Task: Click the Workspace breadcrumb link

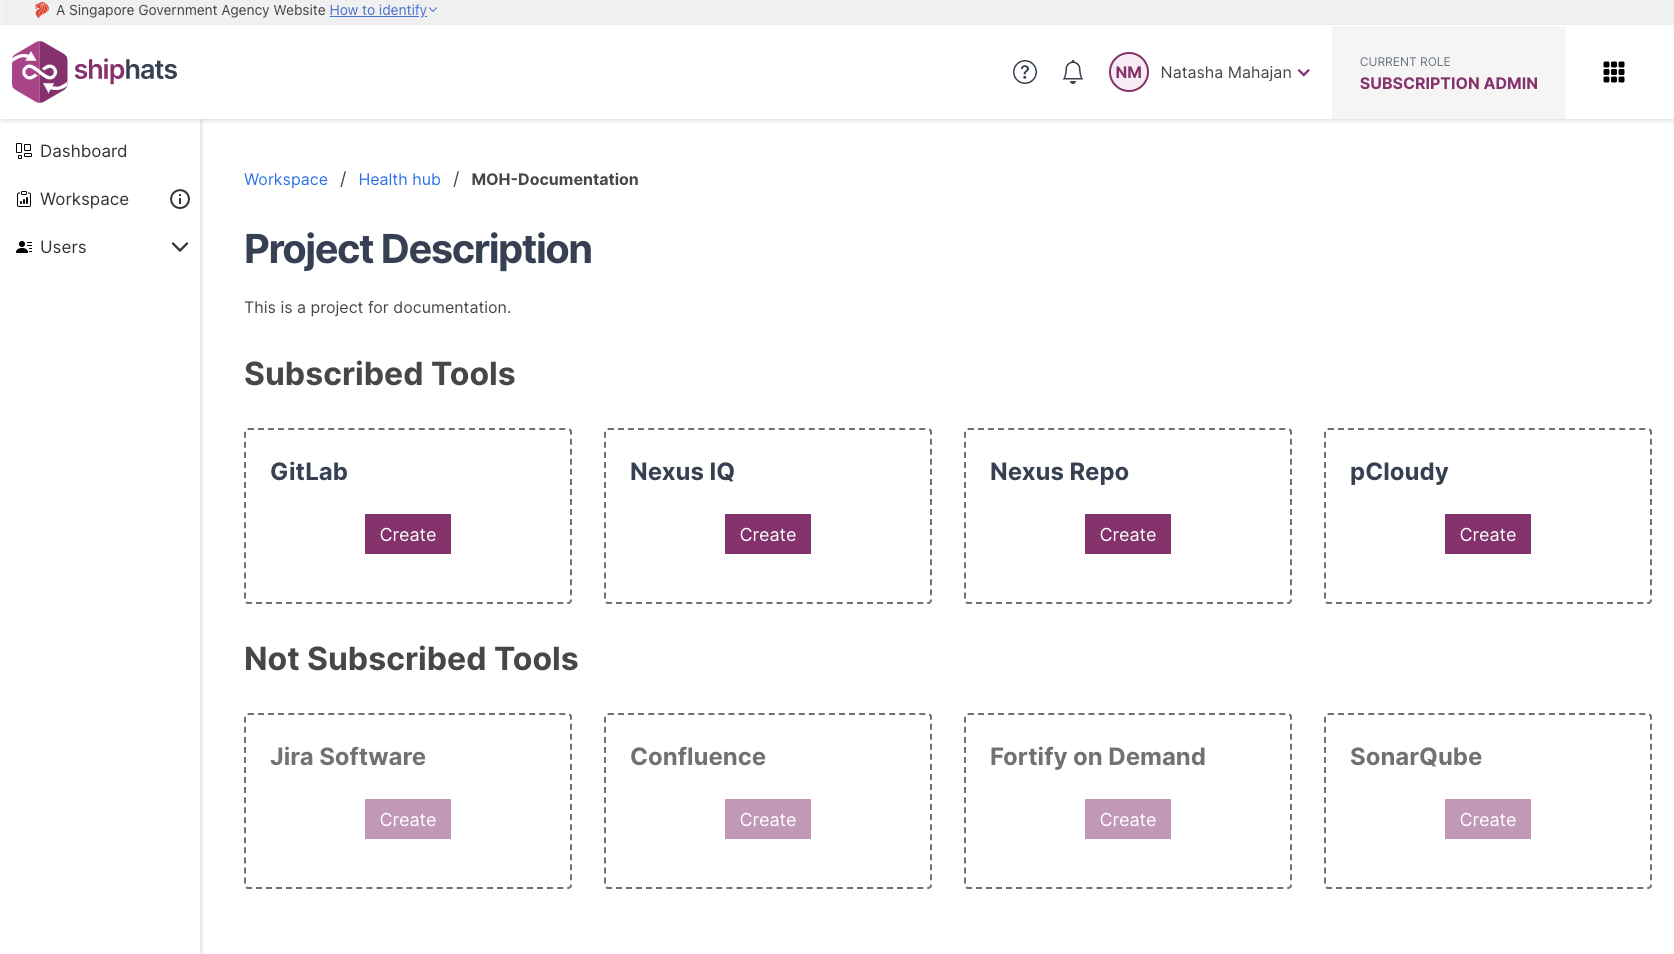Action: [x=286, y=179]
